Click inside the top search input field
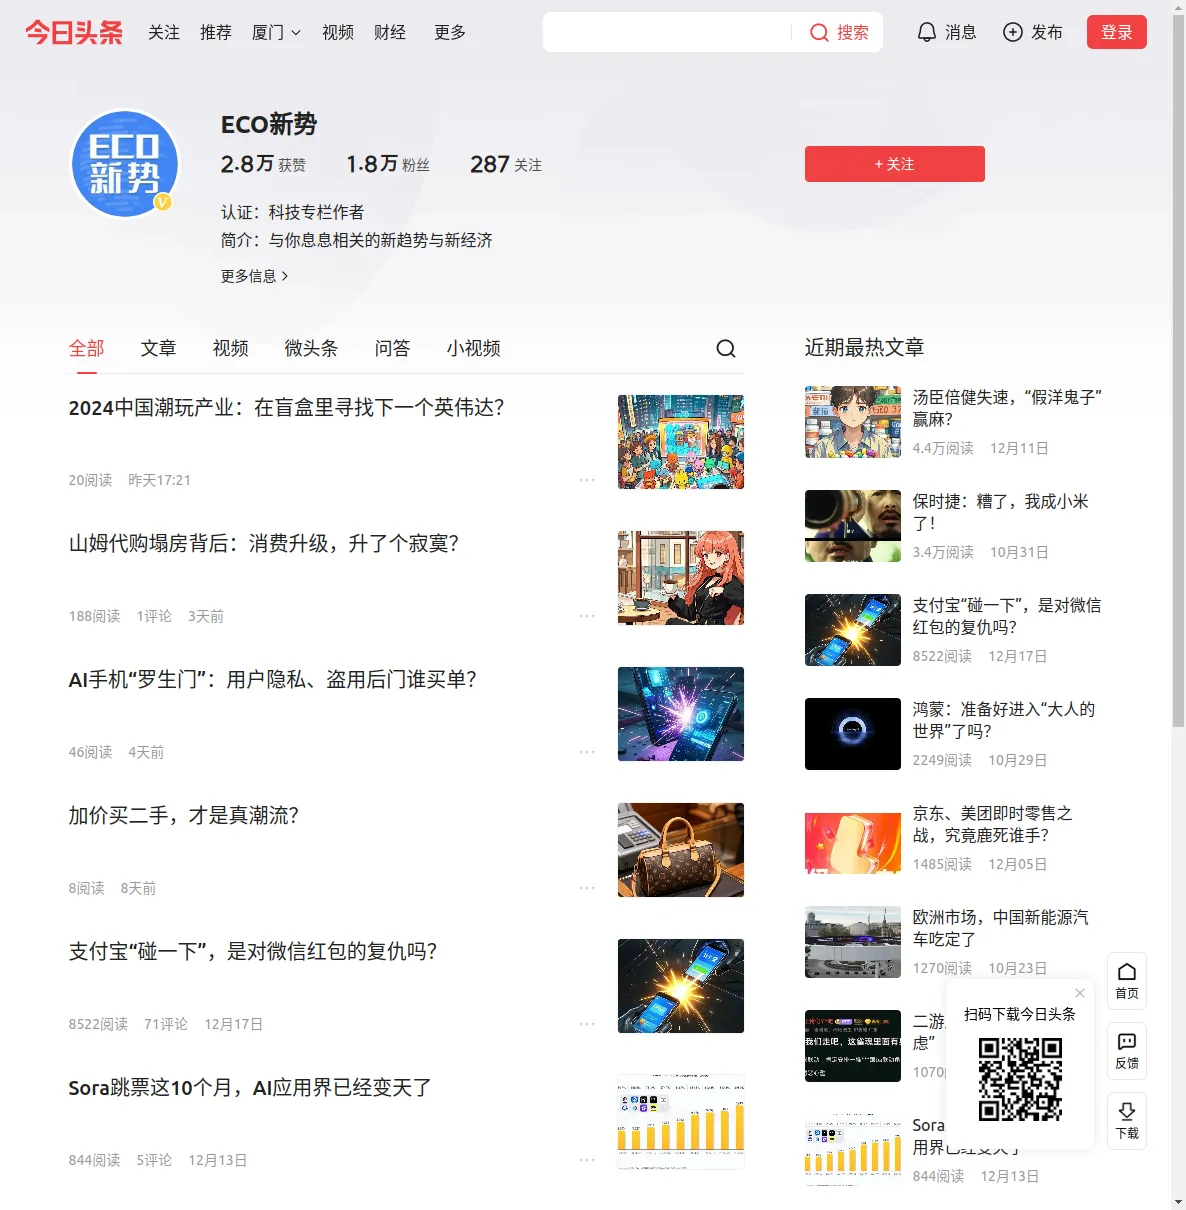 (x=667, y=32)
